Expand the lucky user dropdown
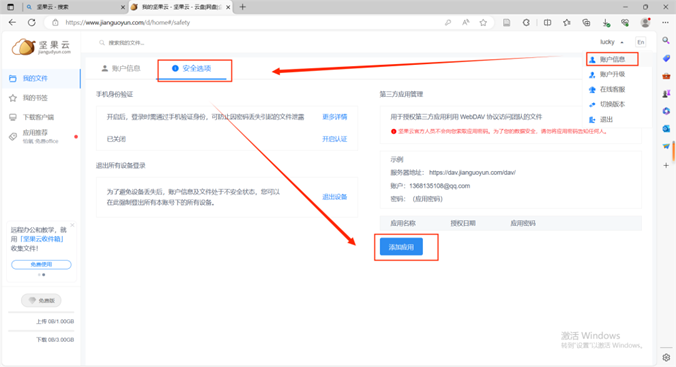This screenshot has width=676, height=367. click(611, 42)
